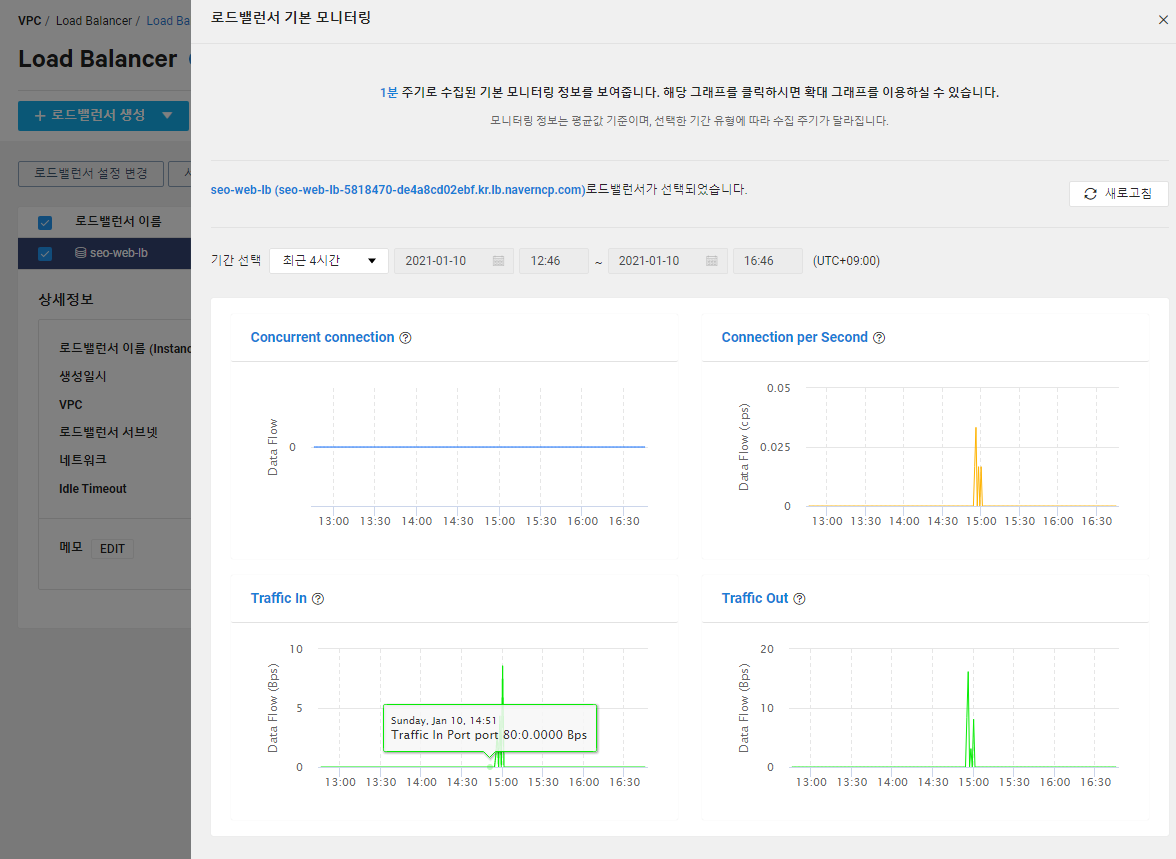This screenshot has width=1176, height=859.
Task: Expand the 로드밸런서 생성 dropdown arrow
Action: coord(167,116)
